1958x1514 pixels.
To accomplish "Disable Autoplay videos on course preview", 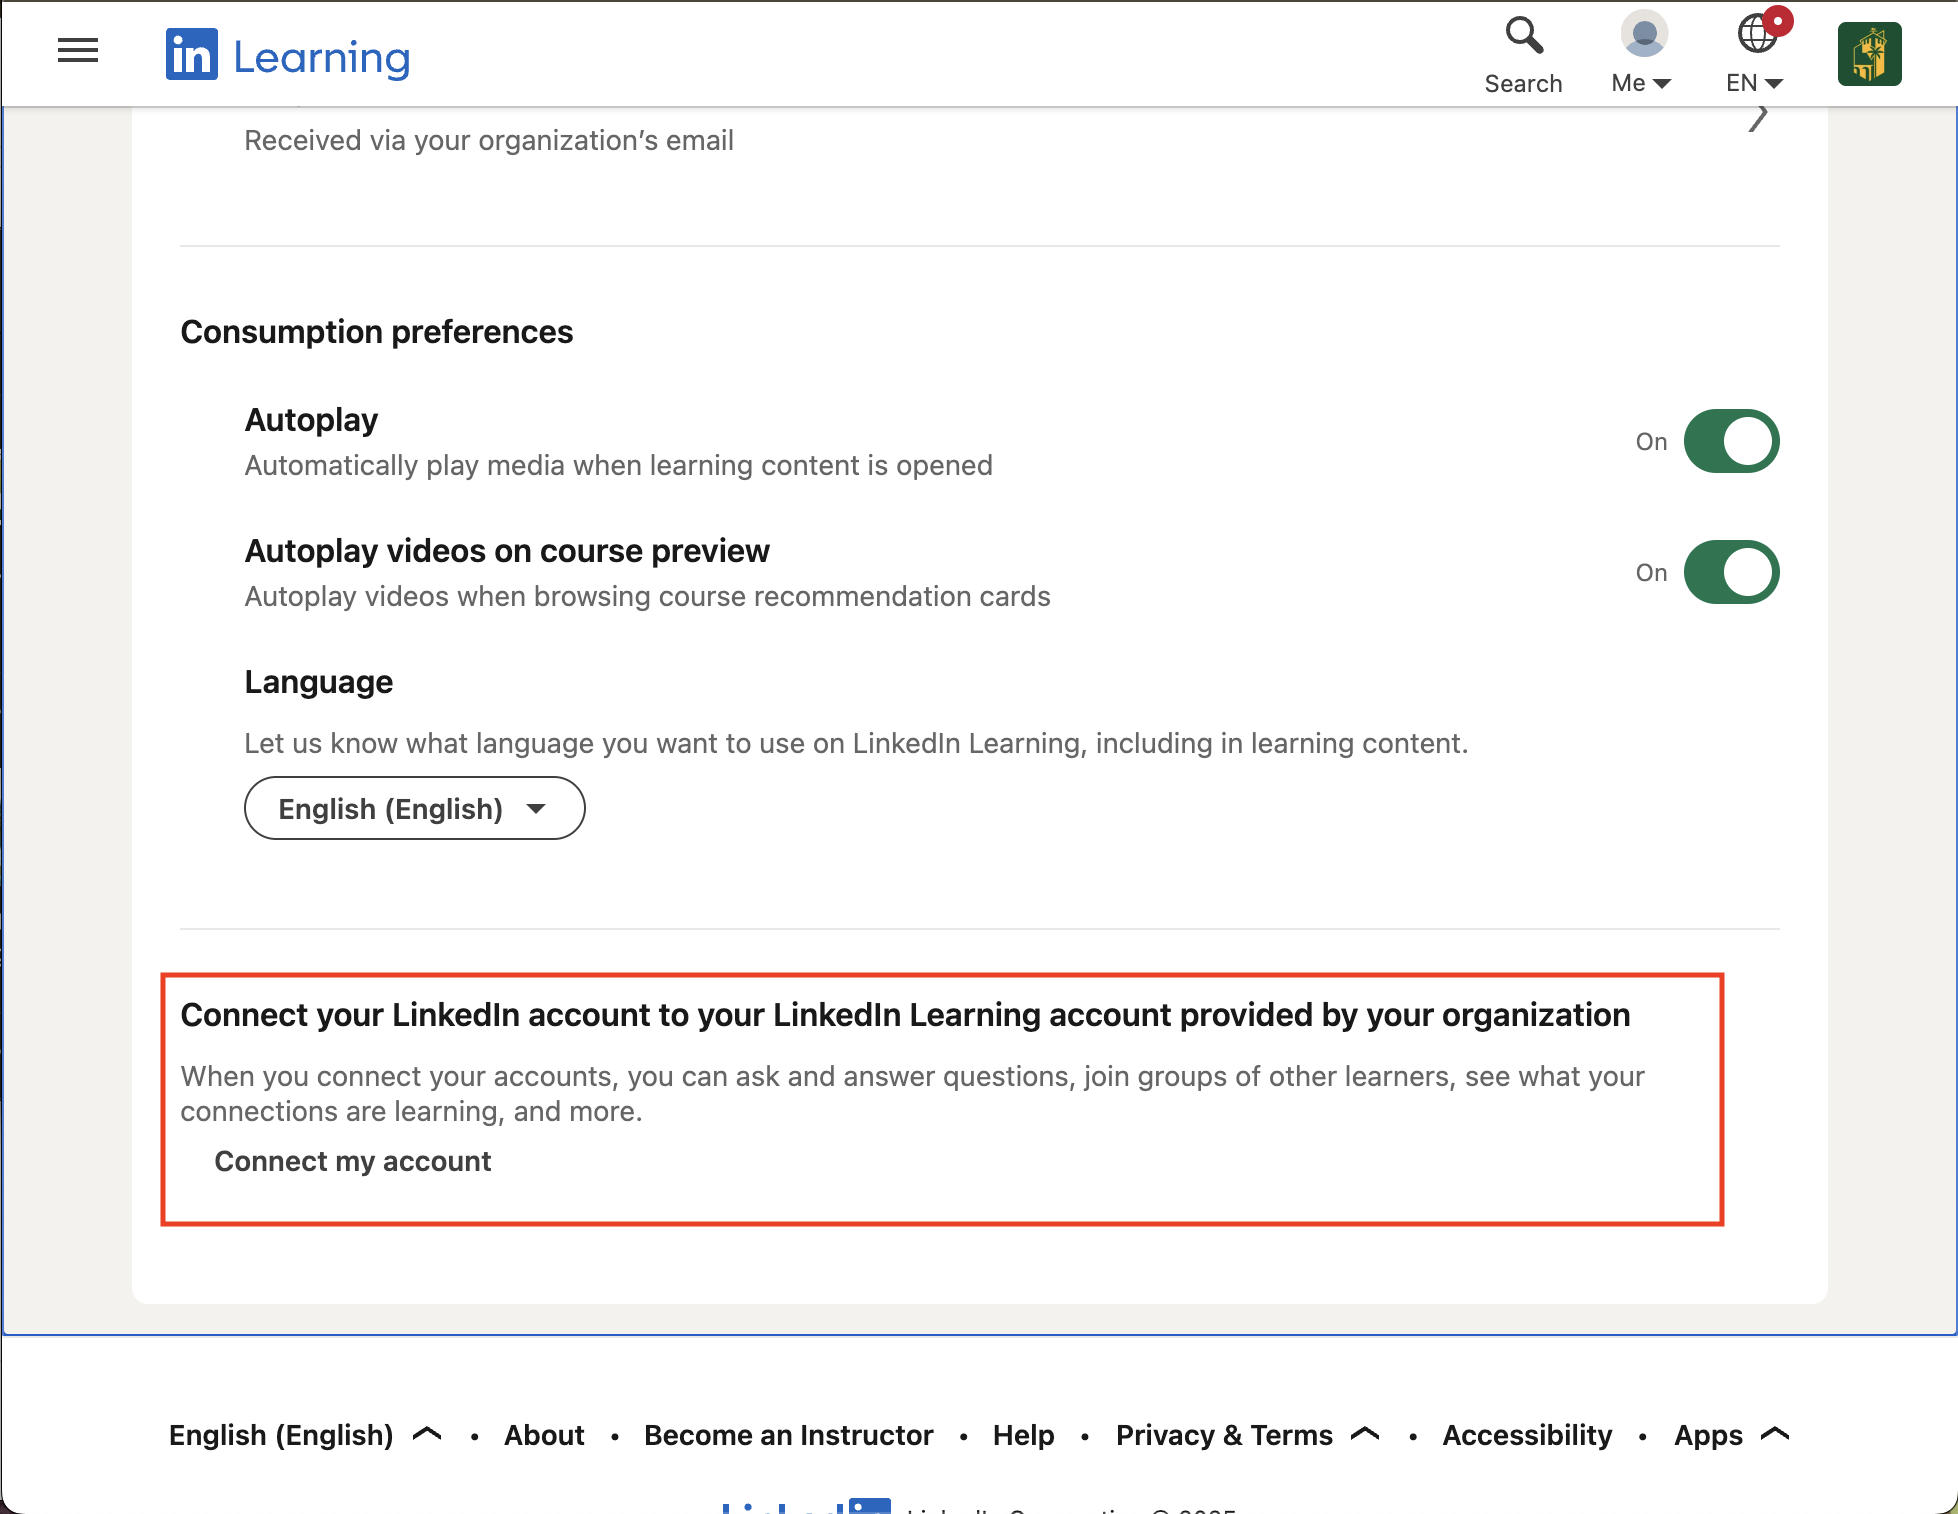I will click(1731, 572).
